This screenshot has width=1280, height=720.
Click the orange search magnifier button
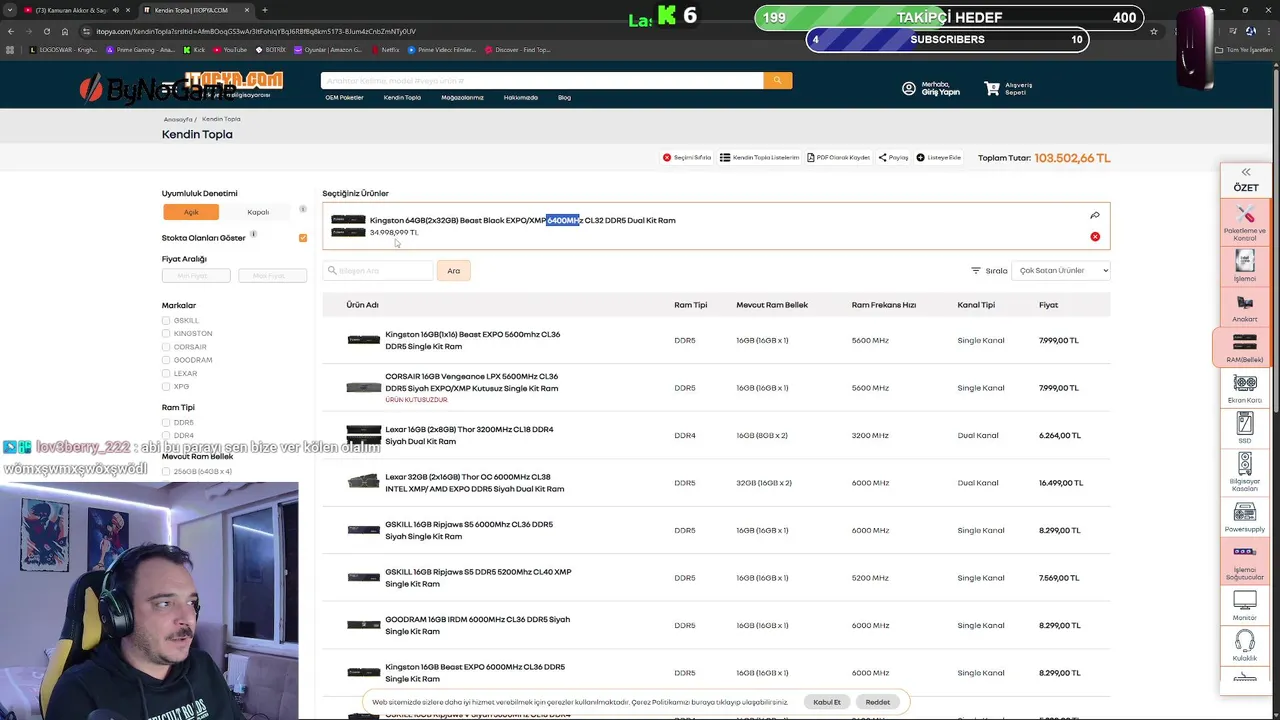point(777,80)
